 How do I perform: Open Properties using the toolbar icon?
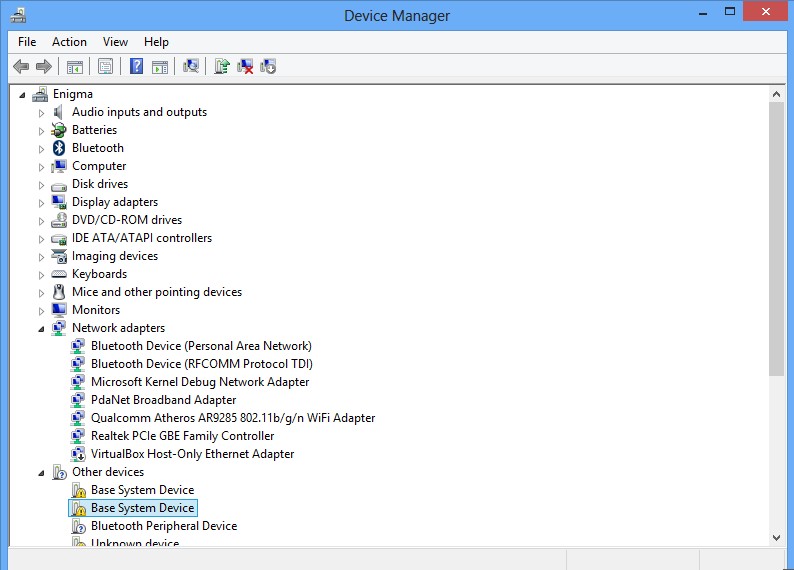105,67
